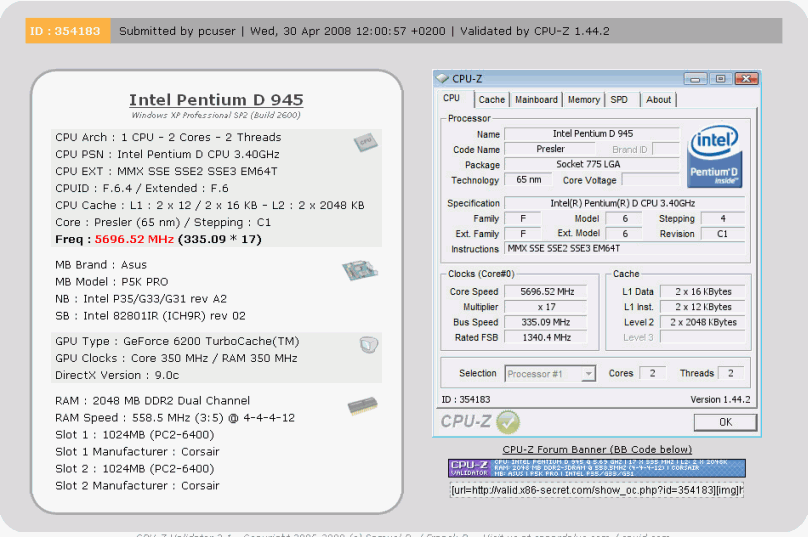Maximize the CPU-Z window

click(x=720, y=79)
